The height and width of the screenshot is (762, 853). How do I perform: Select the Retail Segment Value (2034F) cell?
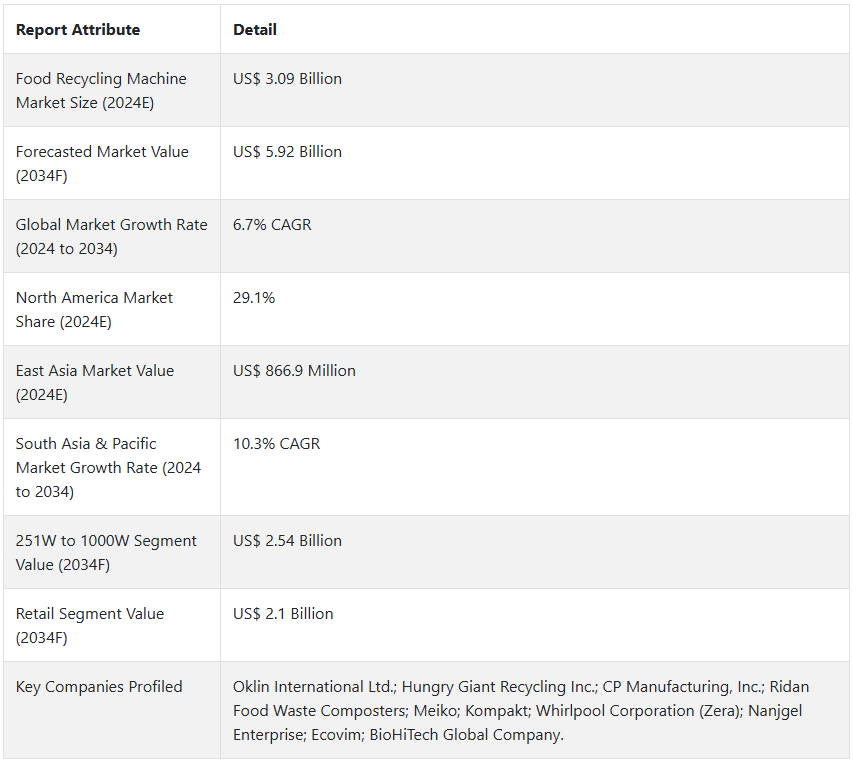click(90, 626)
